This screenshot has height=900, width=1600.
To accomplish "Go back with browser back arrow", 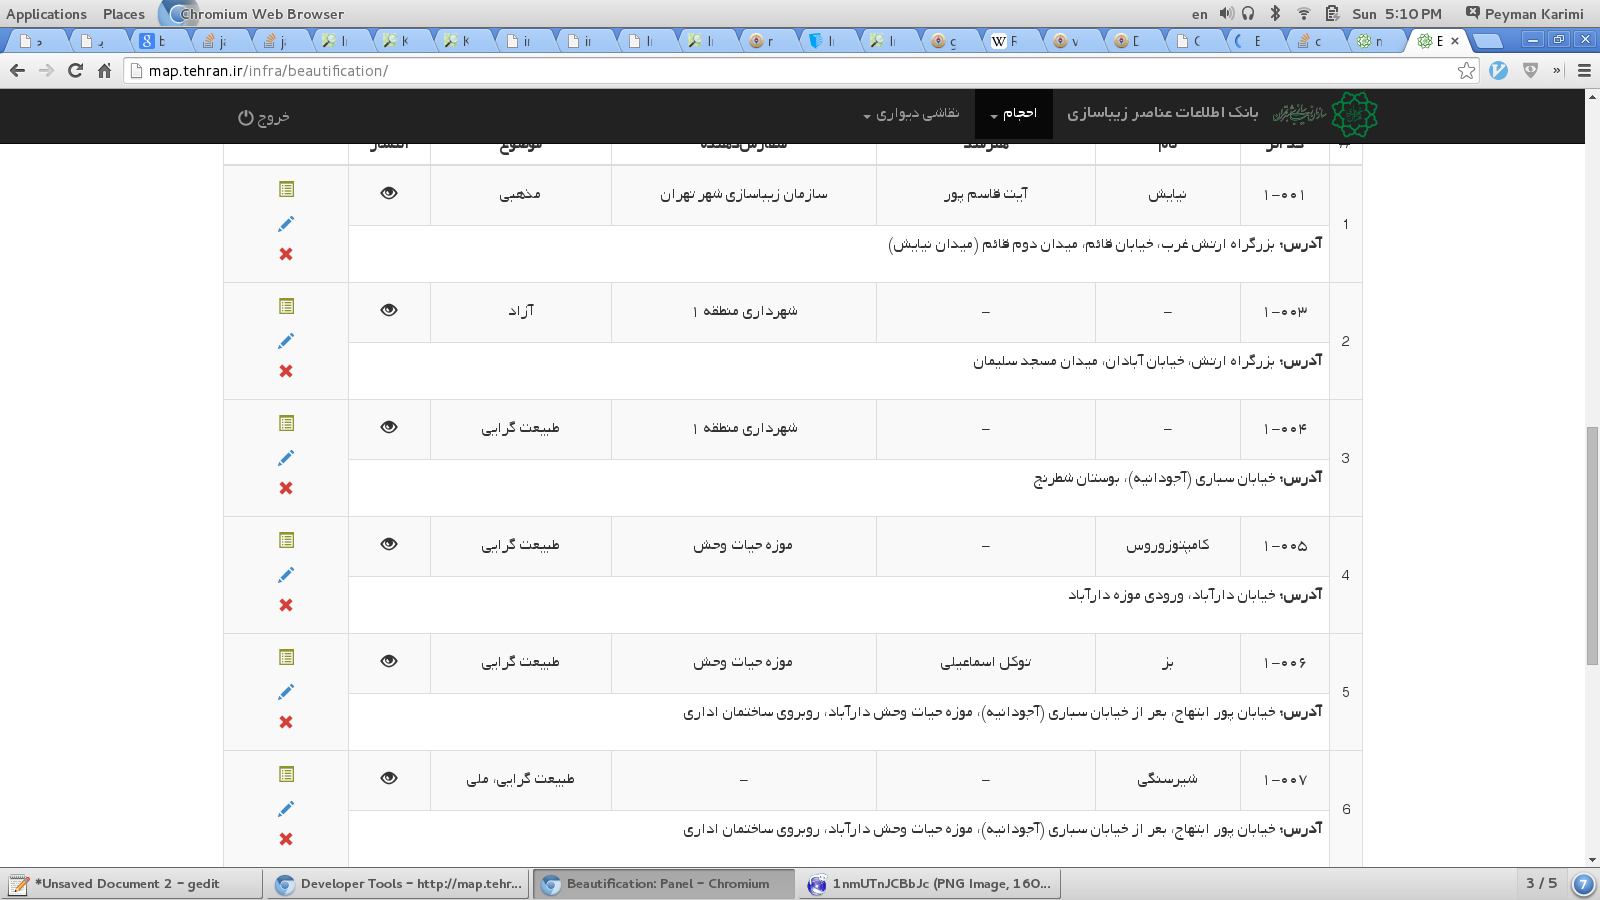I will 17,70.
